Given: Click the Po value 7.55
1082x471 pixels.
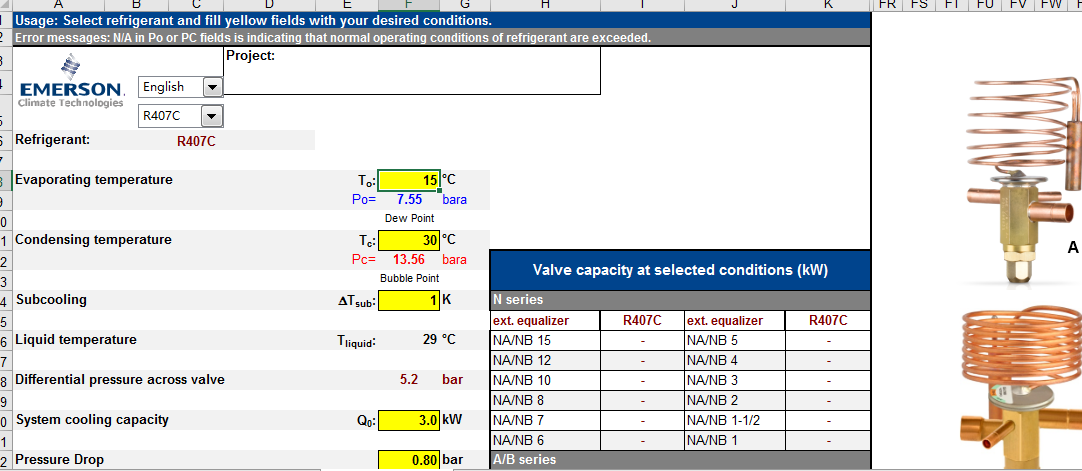Looking at the screenshot, I should (409, 200).
